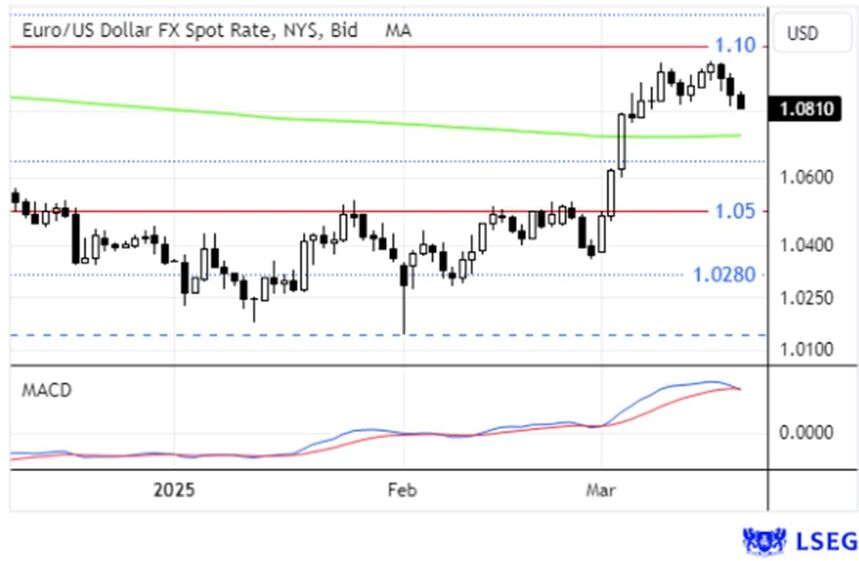Image resolution: width=859 pixels, height=561 pixels.
Task: Click the dashed blue line near 1.0100
Action: pos(300,335)
